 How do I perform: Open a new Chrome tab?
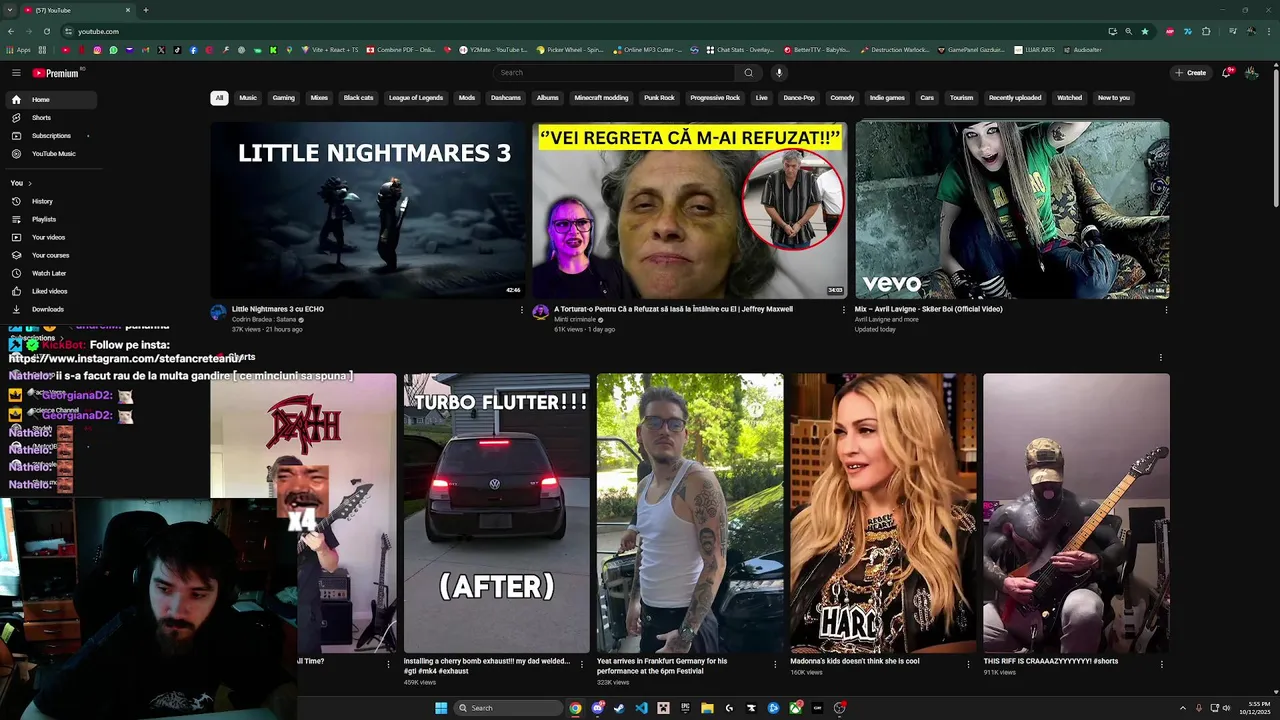click(146, 10)
